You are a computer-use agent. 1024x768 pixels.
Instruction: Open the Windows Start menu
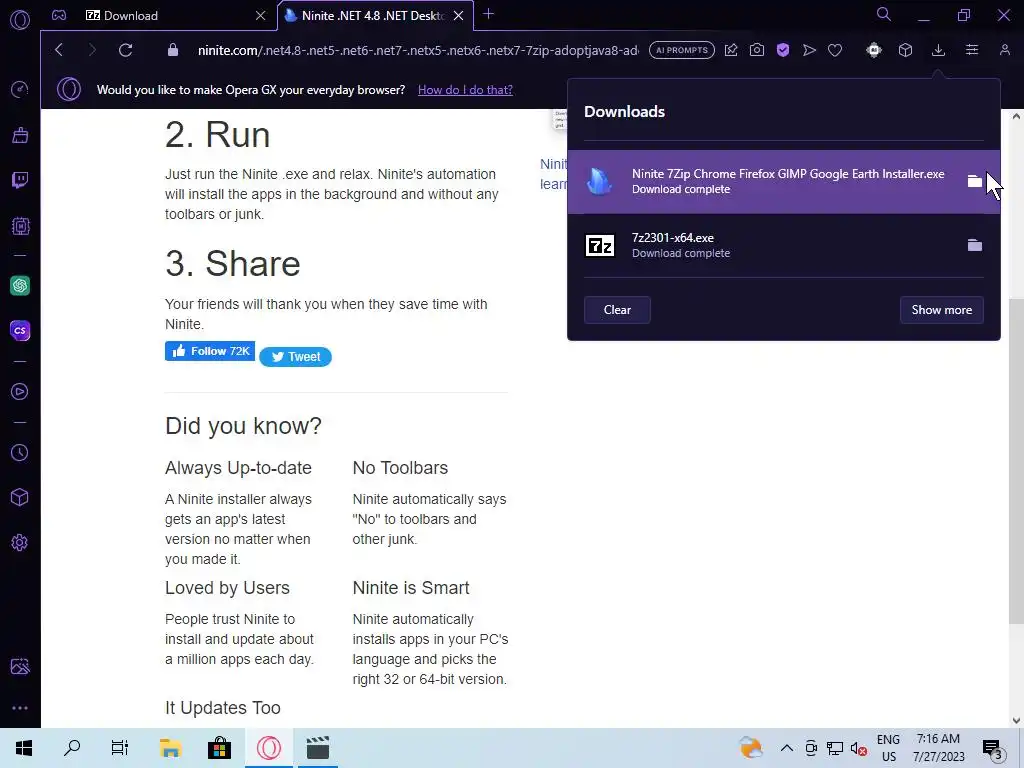(24, 748)
